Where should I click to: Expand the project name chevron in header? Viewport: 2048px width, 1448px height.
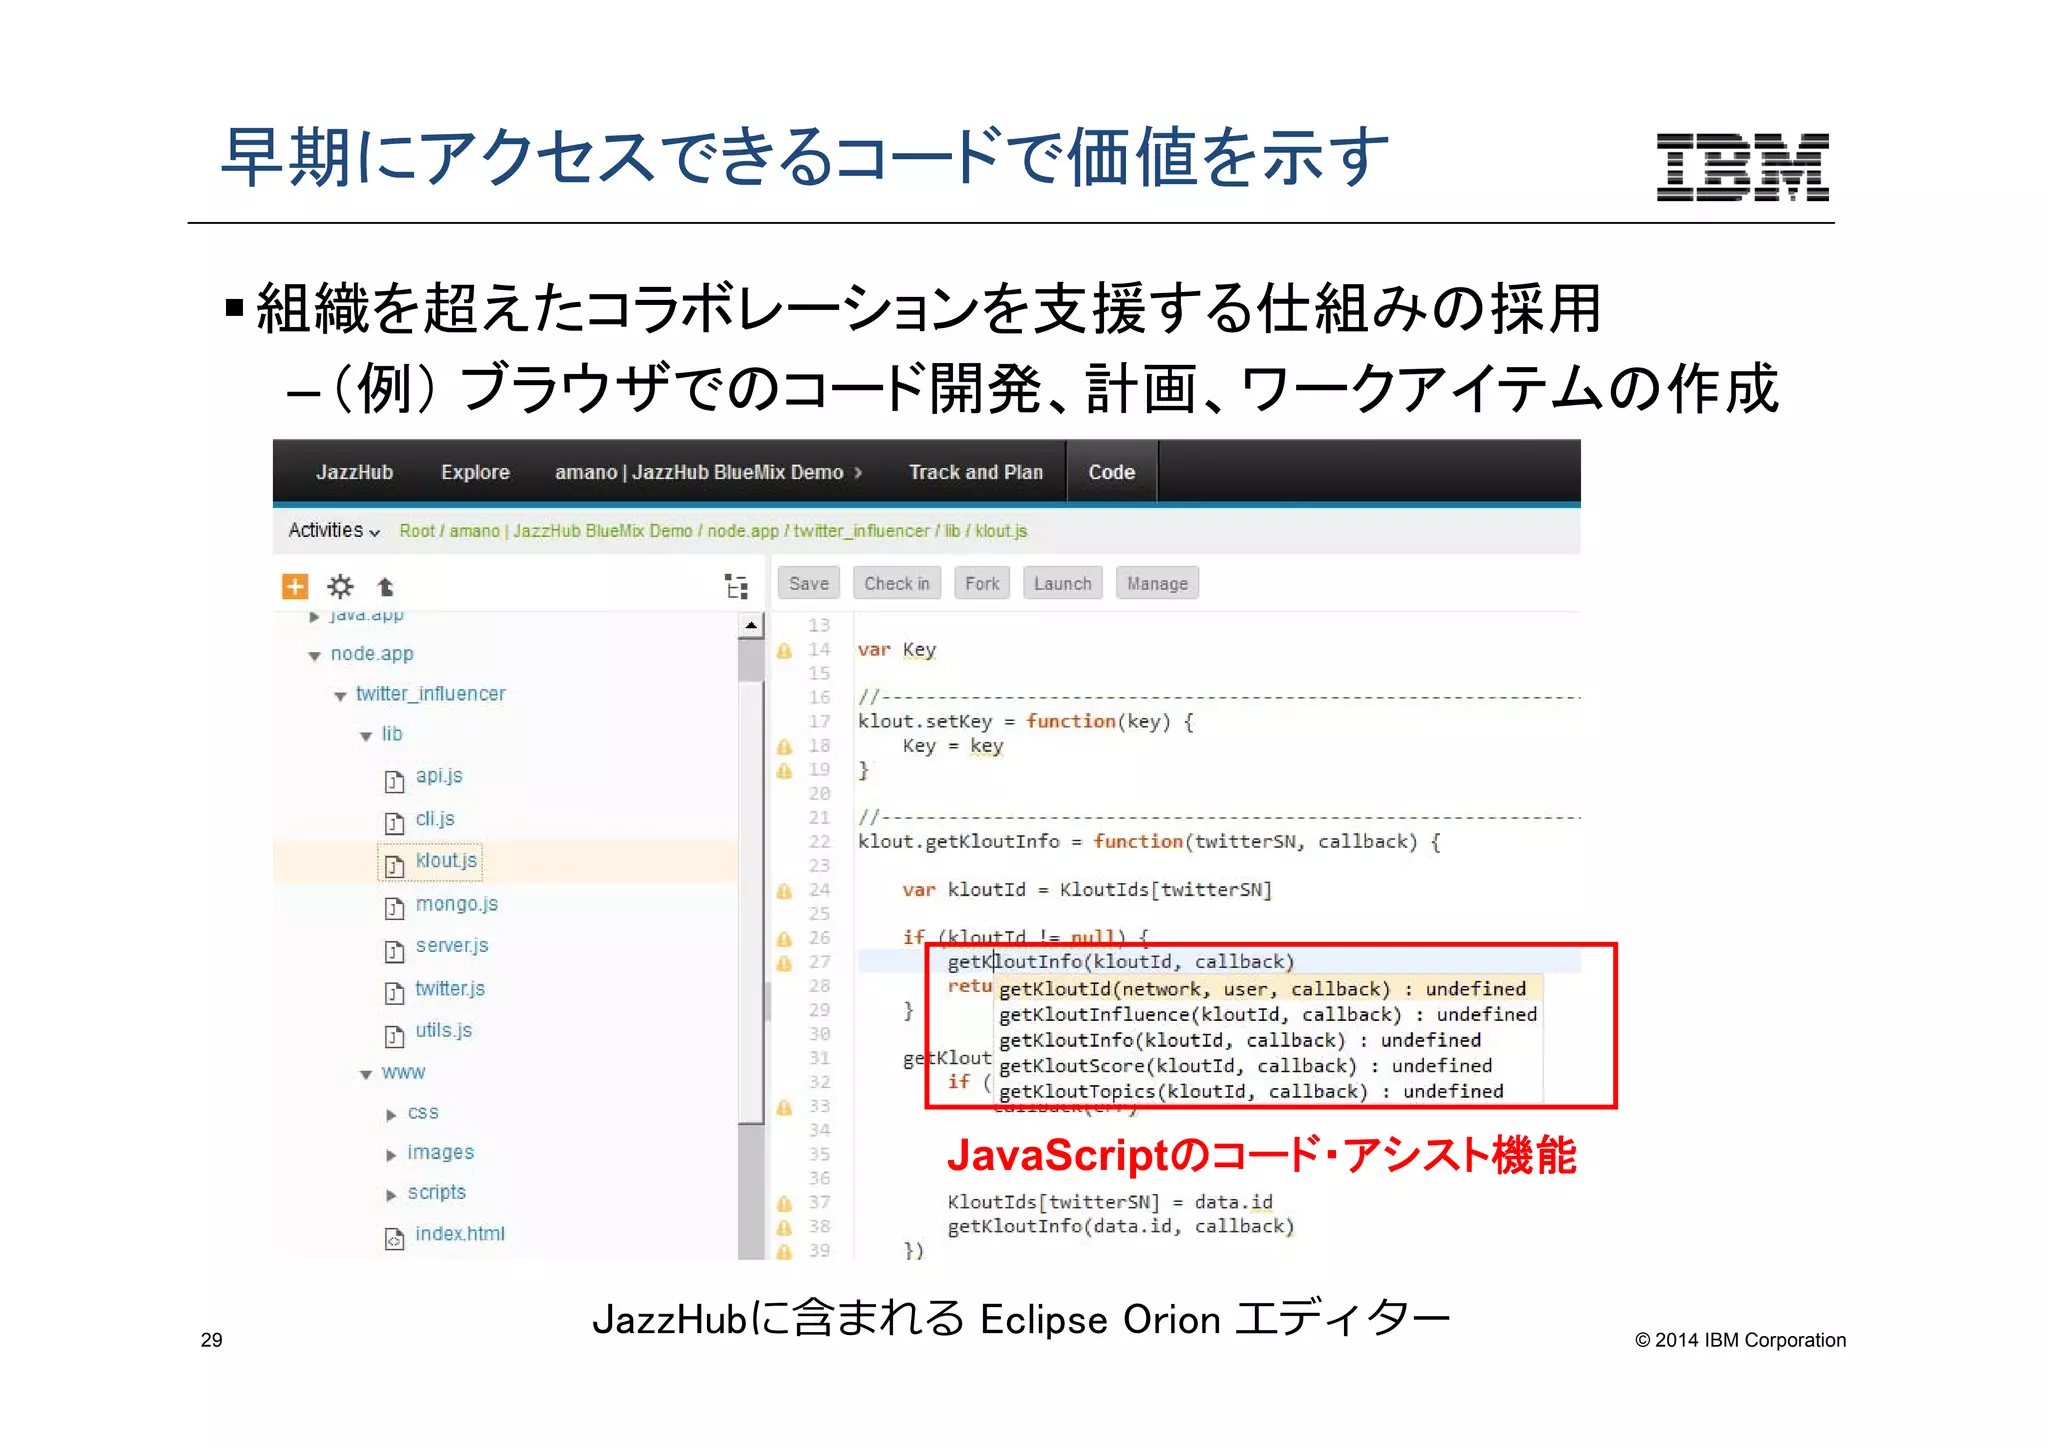(x=858, y=473)
